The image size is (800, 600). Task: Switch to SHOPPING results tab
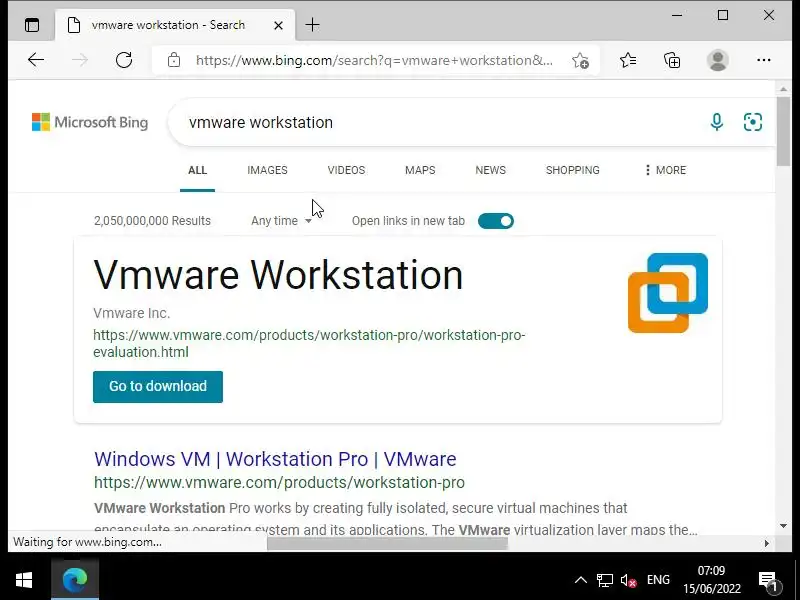[572, 170]
